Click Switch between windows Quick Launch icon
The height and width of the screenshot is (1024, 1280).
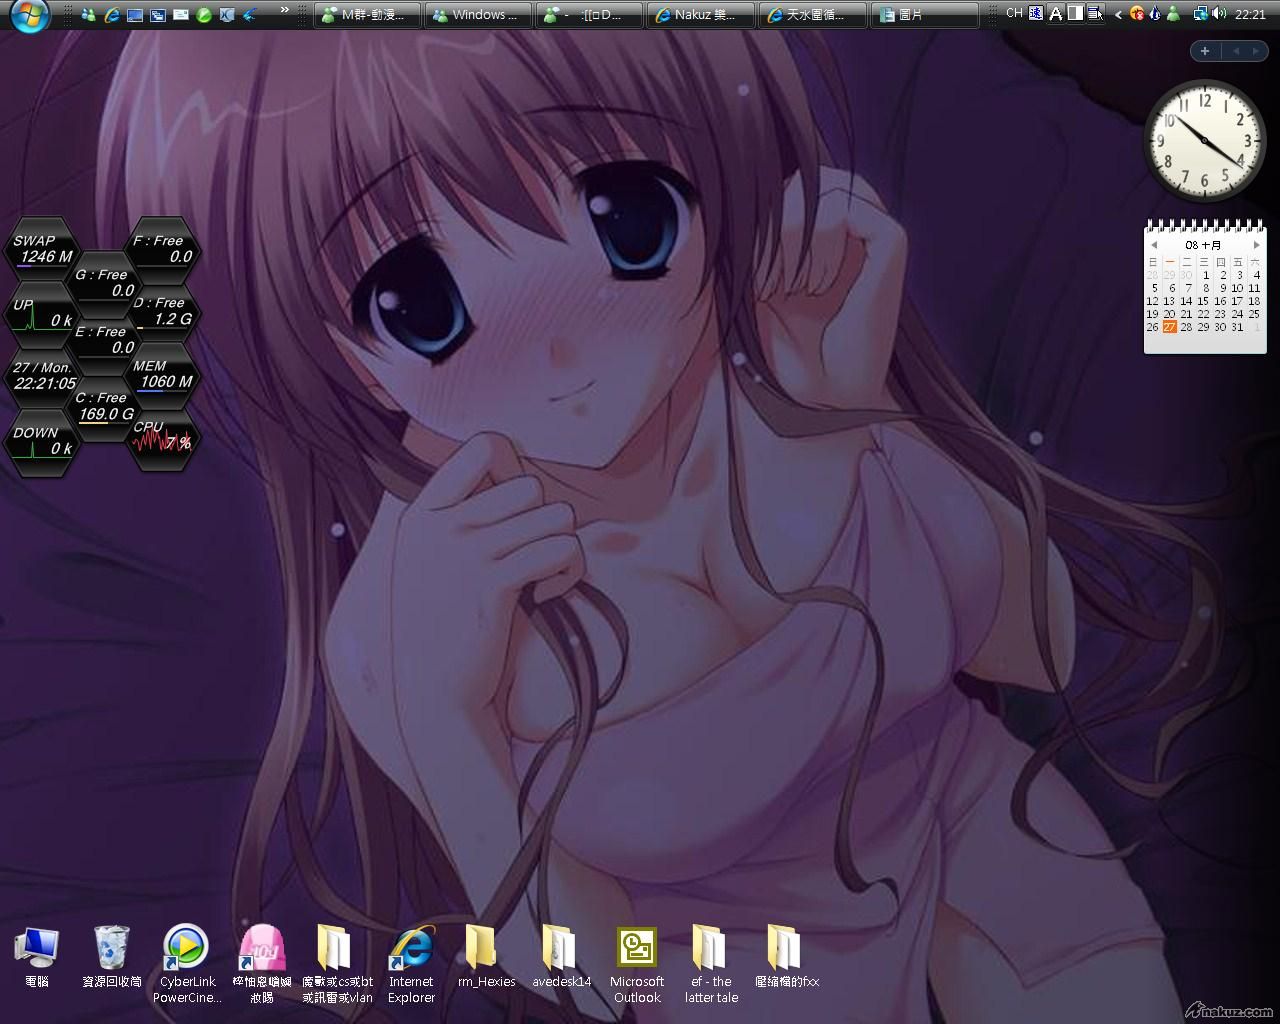[158, 14]
